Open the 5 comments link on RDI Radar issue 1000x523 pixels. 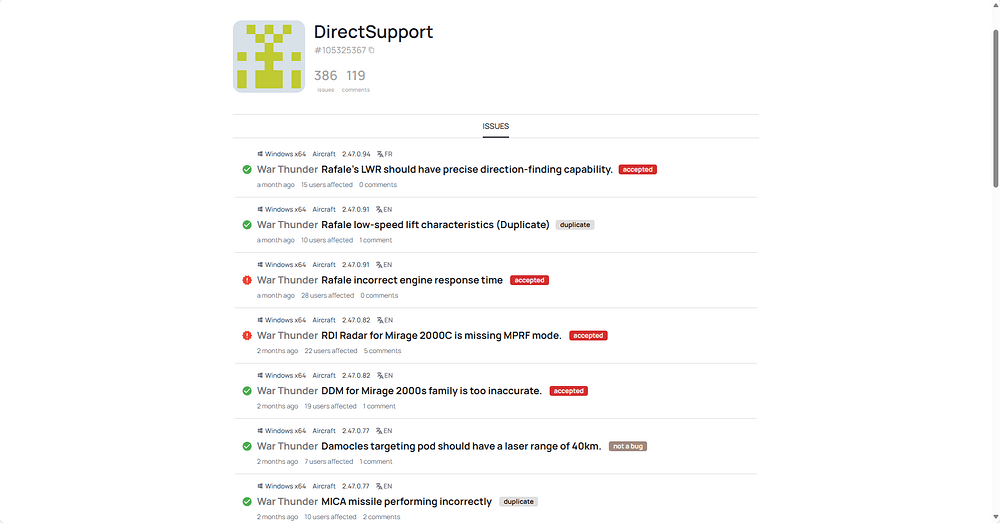pos(382,351)
